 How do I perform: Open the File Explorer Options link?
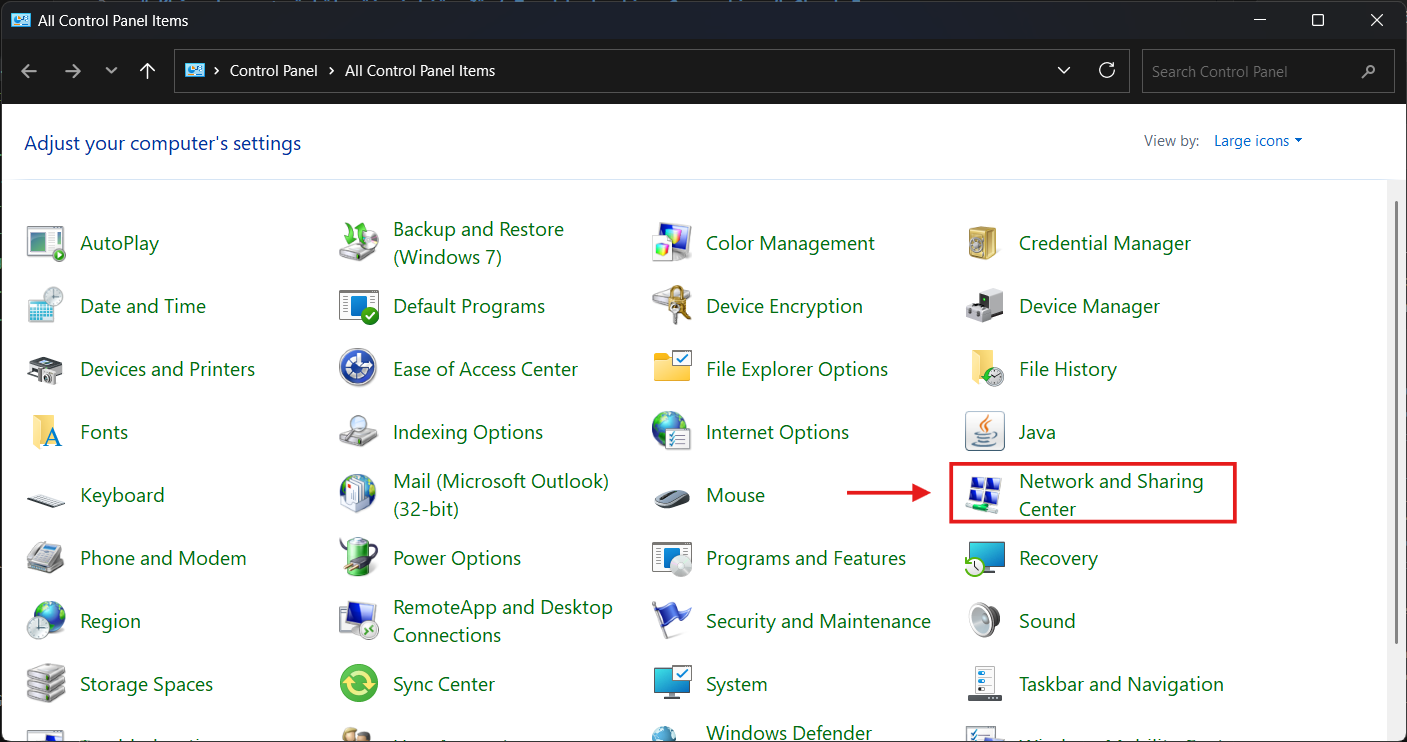[x=797, y=369]
